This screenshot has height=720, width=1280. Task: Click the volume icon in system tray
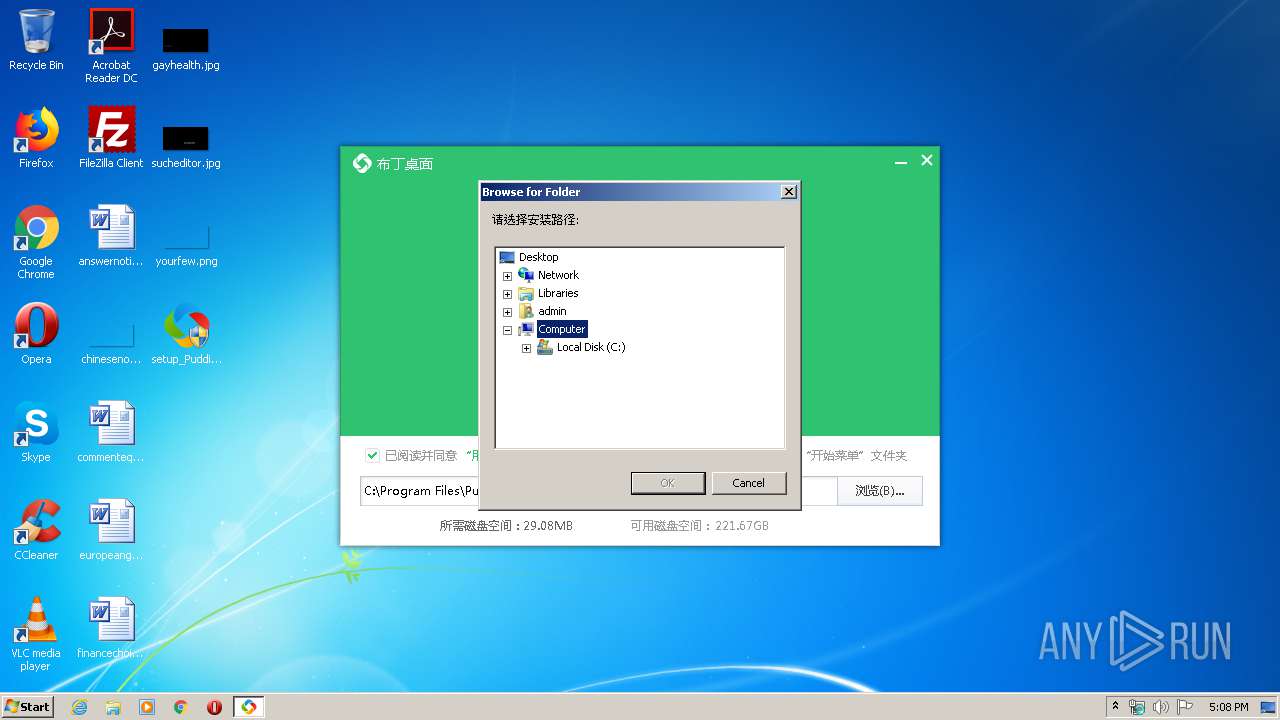[1161, 707]
